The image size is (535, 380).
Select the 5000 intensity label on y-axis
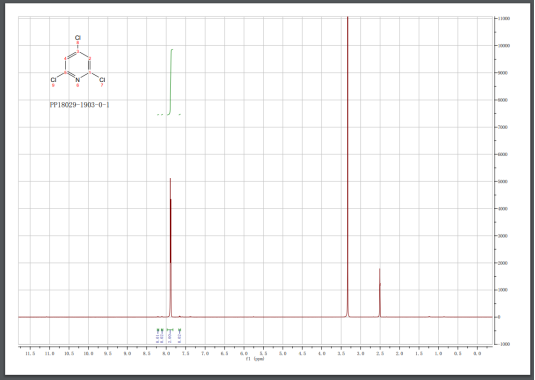[503, 181]
